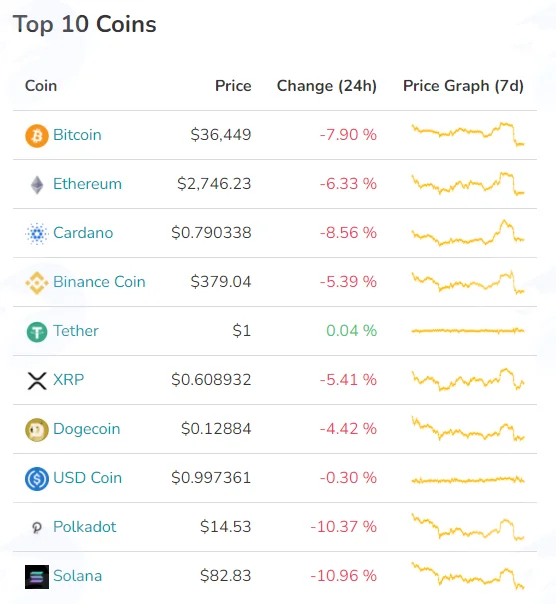Click the Solana dark square logo
This screenshot has height=604, width=556.
[x=37, y=577]
